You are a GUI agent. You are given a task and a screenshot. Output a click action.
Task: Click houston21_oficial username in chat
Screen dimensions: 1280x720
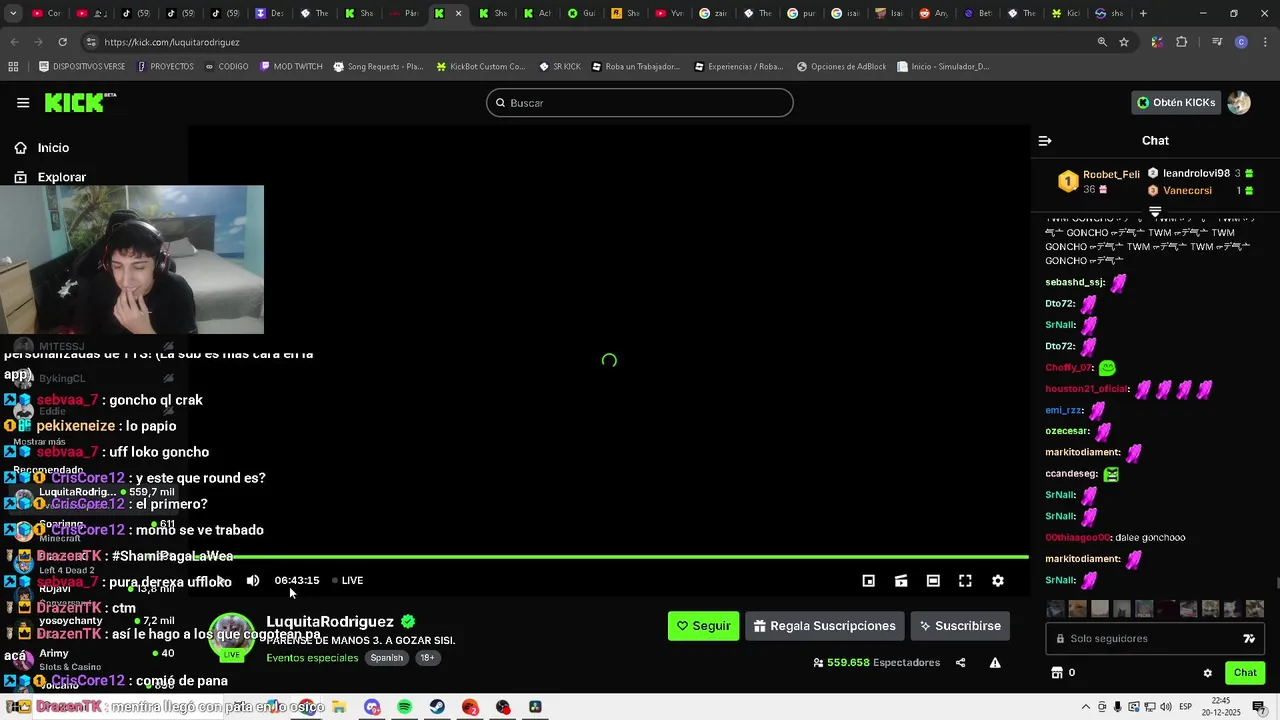point(1088,389)
